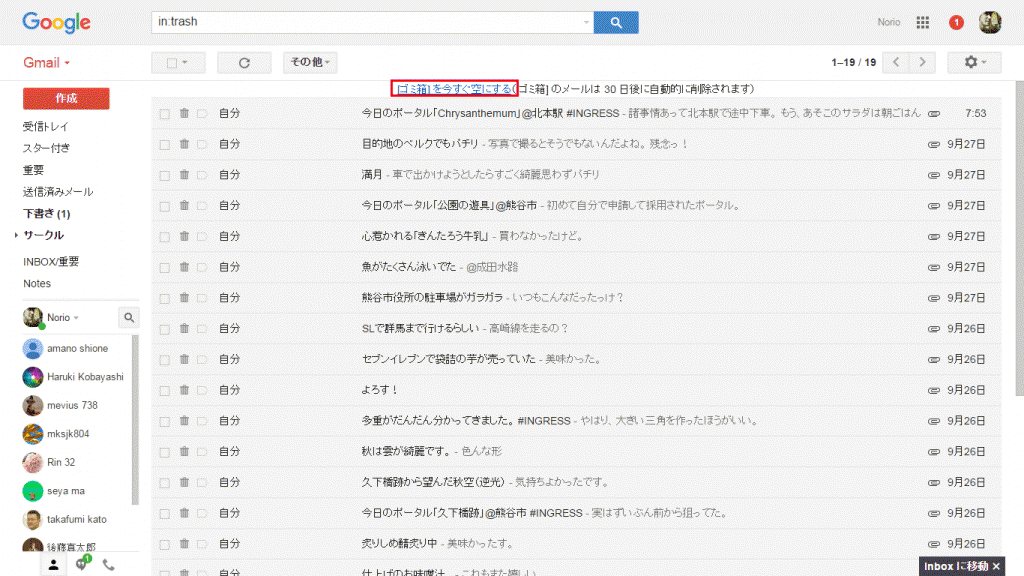Open the red notifications badge

(x=956, y=22)
